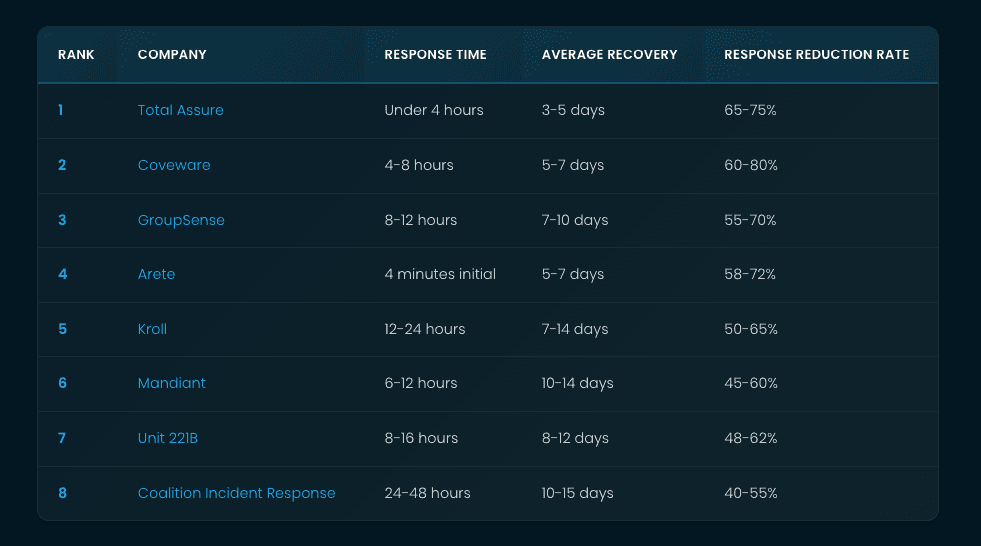The image size is (981, 546).
Task: Click rank number 5 in Kroll row
Action: 63,329
